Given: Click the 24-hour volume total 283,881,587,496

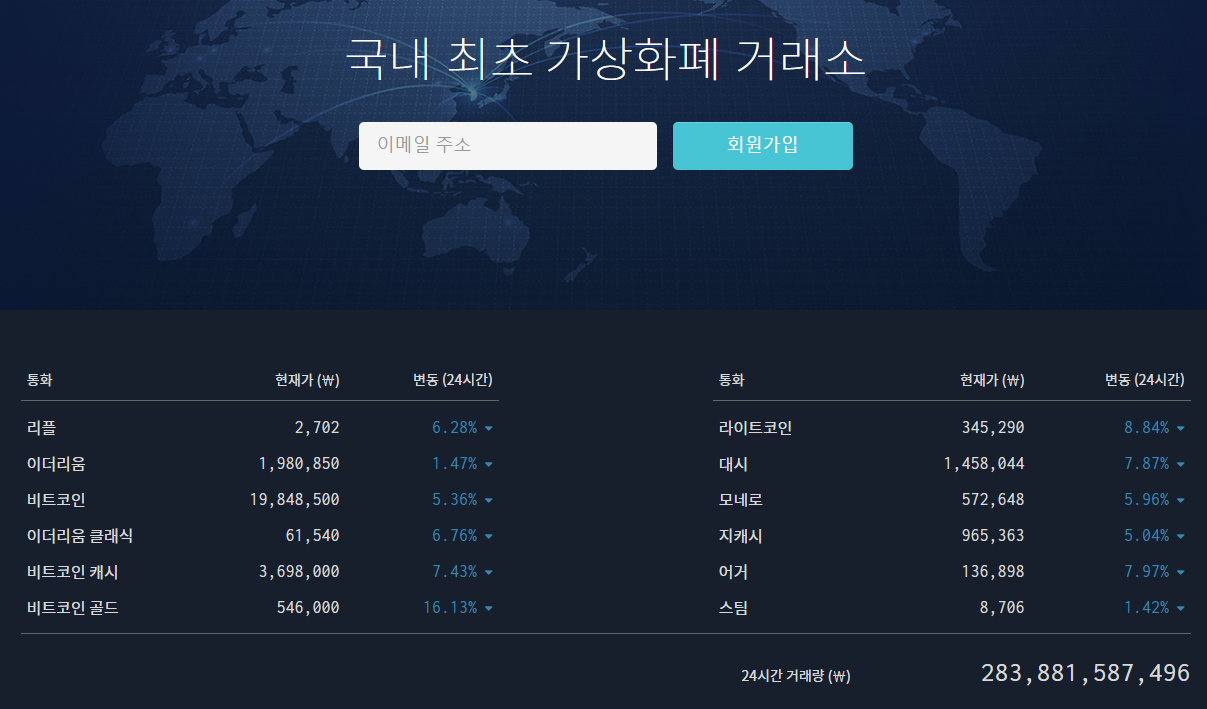Looking at the screenshot, I should pyautogui.click(x=1086, y=673).
